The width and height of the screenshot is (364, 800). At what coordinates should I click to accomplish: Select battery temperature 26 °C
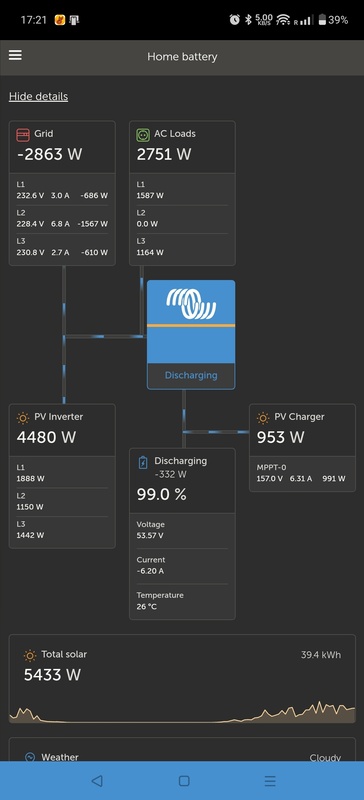147,607
